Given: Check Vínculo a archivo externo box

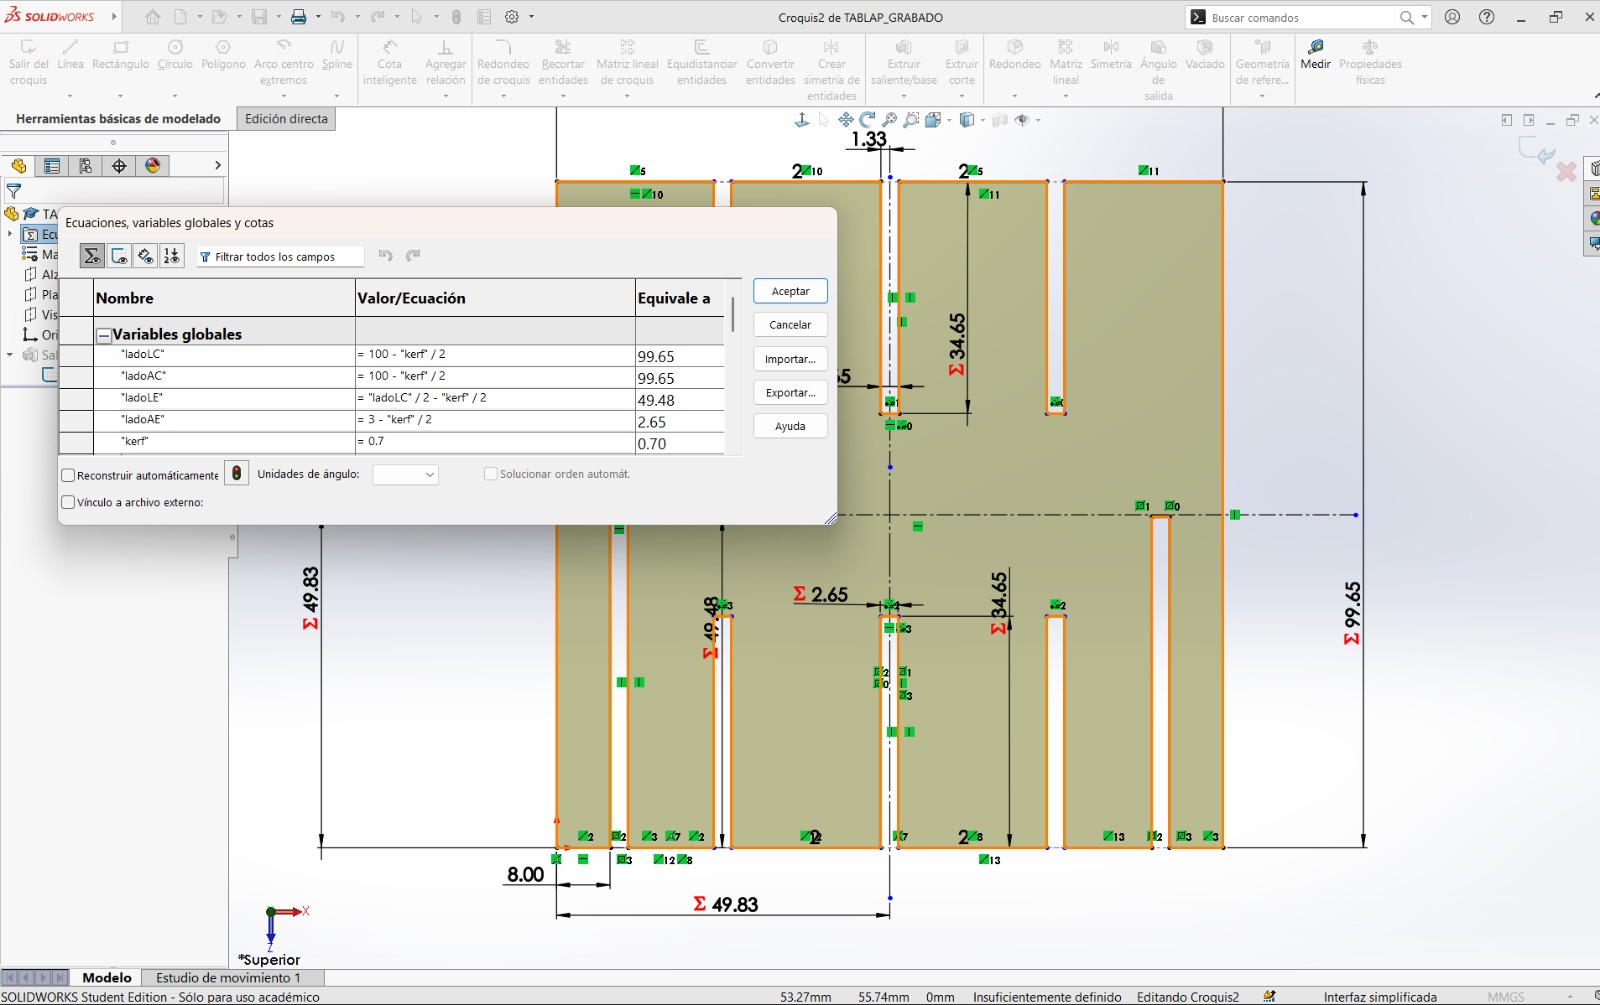Looking at the screenshot, I should click(69, 502).
